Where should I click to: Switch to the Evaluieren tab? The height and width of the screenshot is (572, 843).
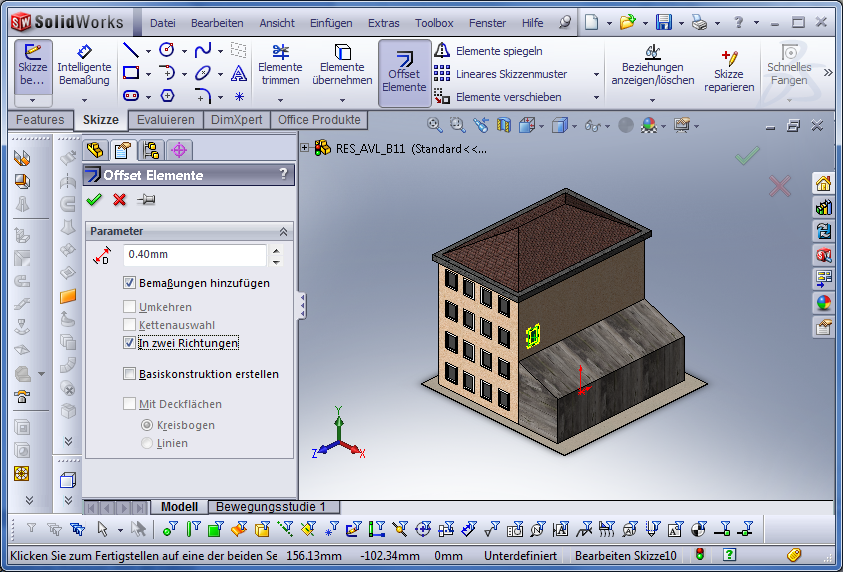pyautogui.click(x=166, y=120)
